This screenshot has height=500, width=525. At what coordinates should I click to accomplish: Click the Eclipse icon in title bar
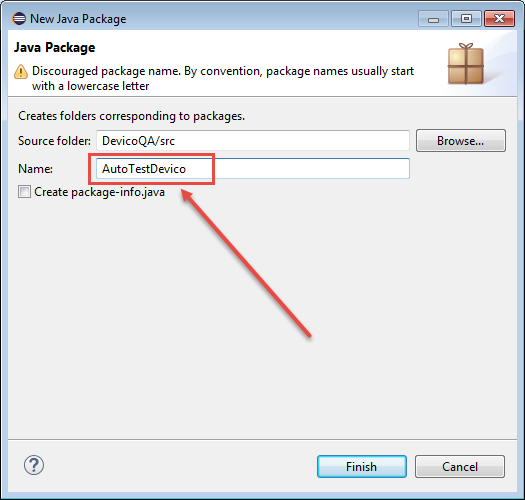pyautogui.click(x=19, y=18)
